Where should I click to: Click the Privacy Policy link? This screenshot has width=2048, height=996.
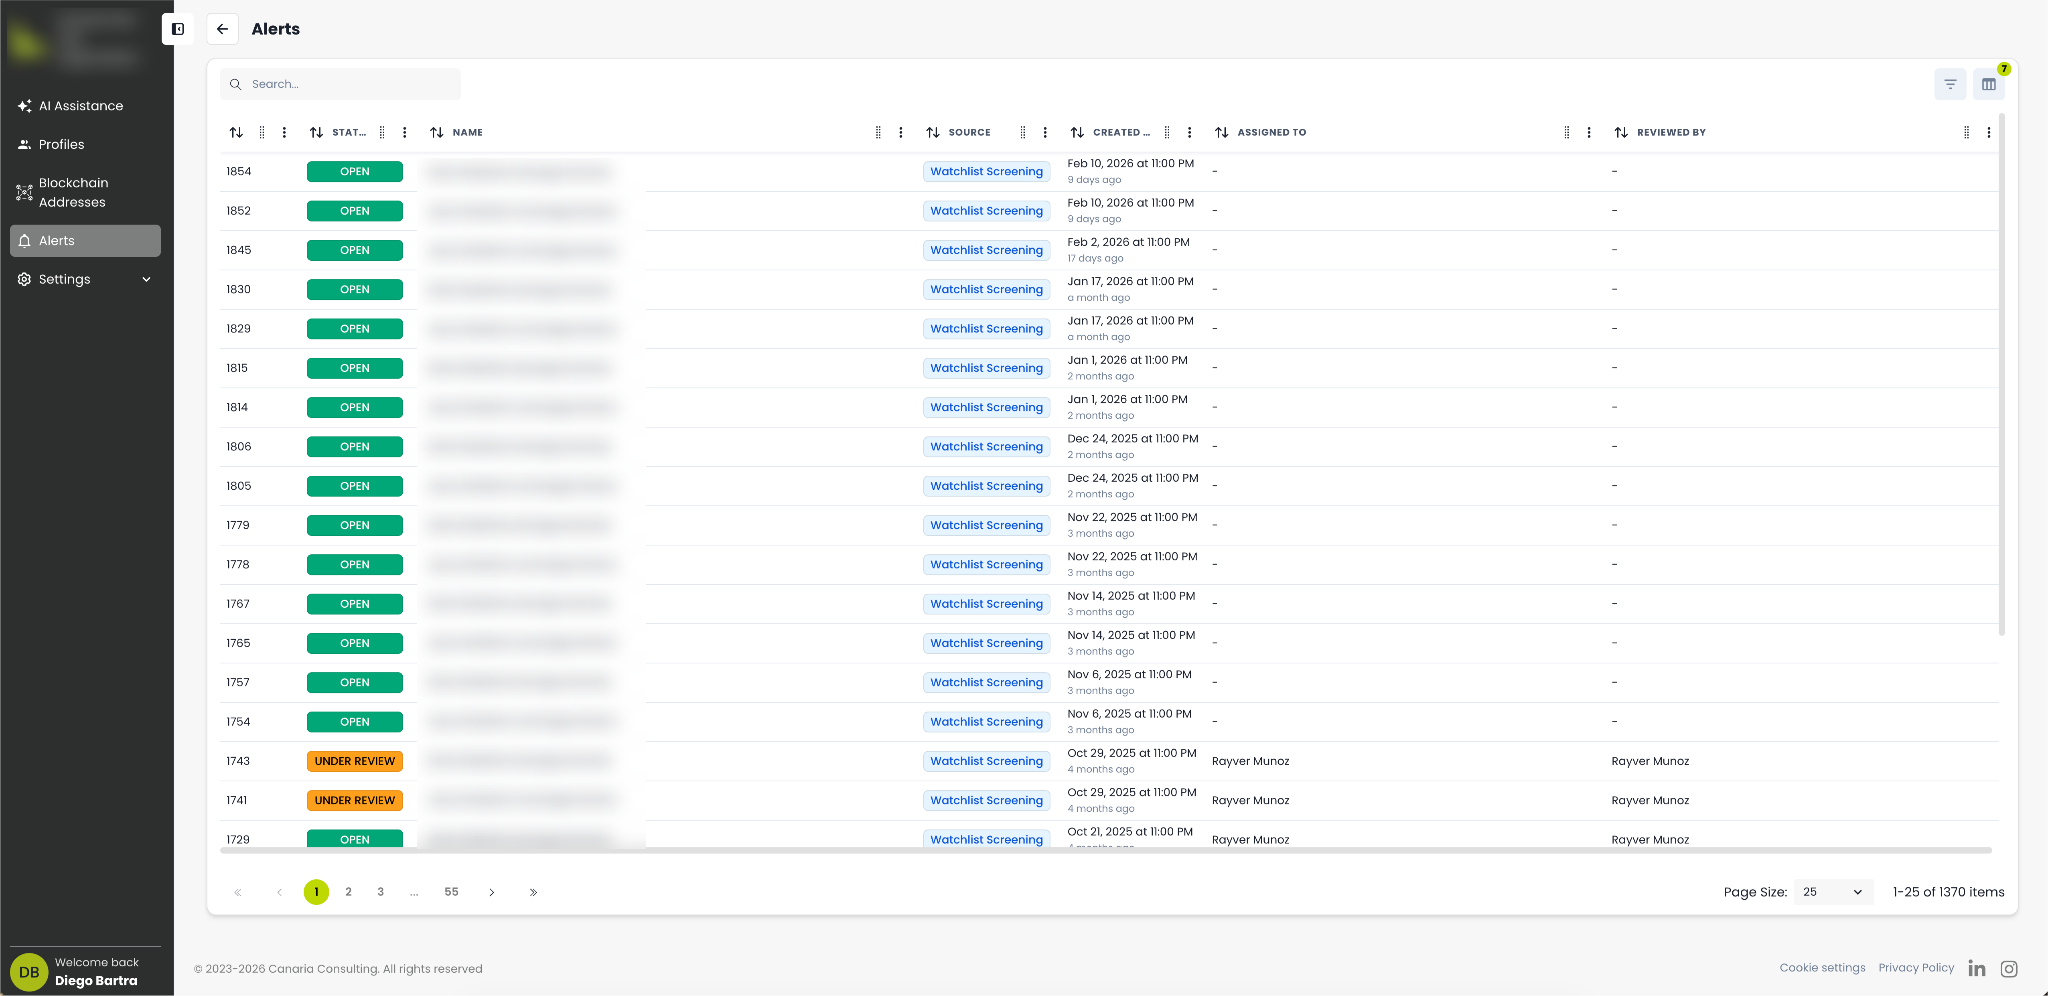pyautogui.click(x=1916, y=968)
